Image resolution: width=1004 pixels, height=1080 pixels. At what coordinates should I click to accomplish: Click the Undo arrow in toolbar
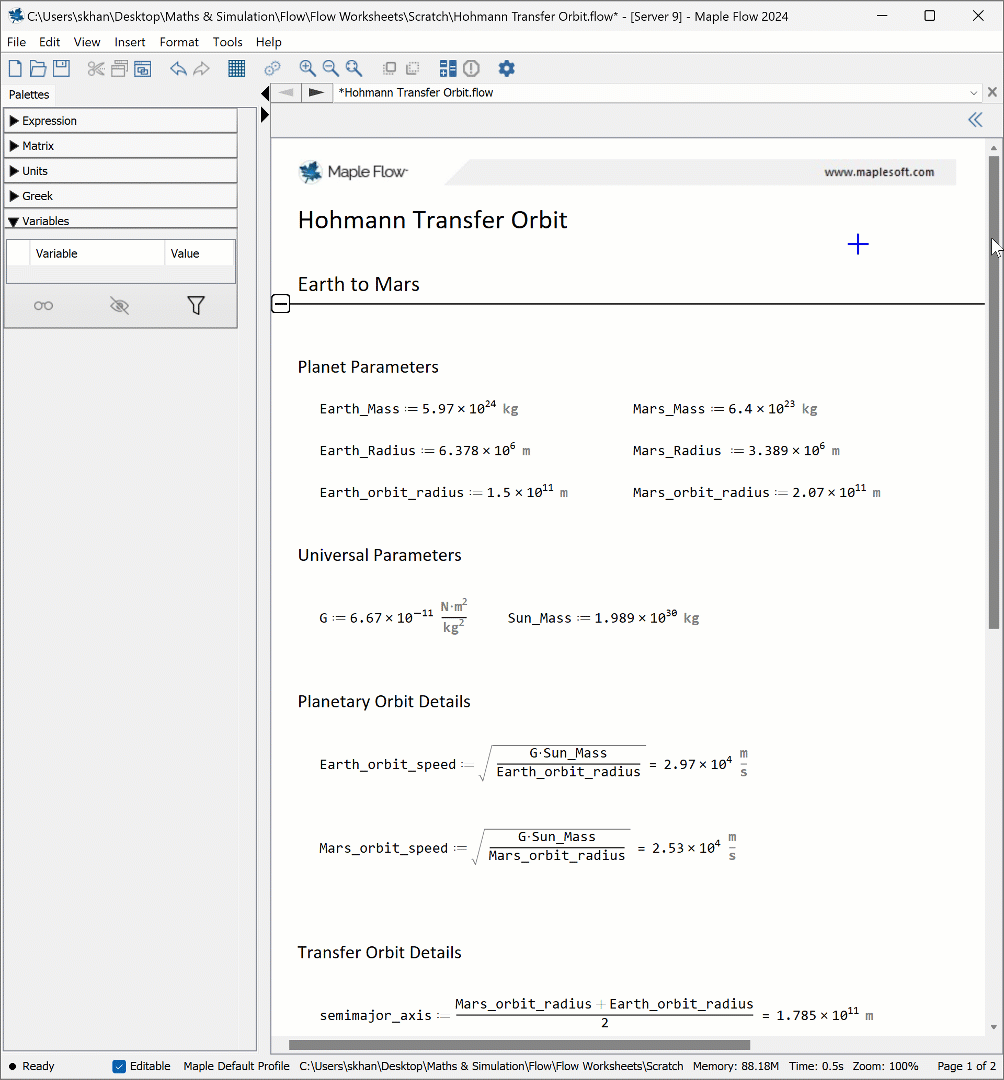(178, 68)
